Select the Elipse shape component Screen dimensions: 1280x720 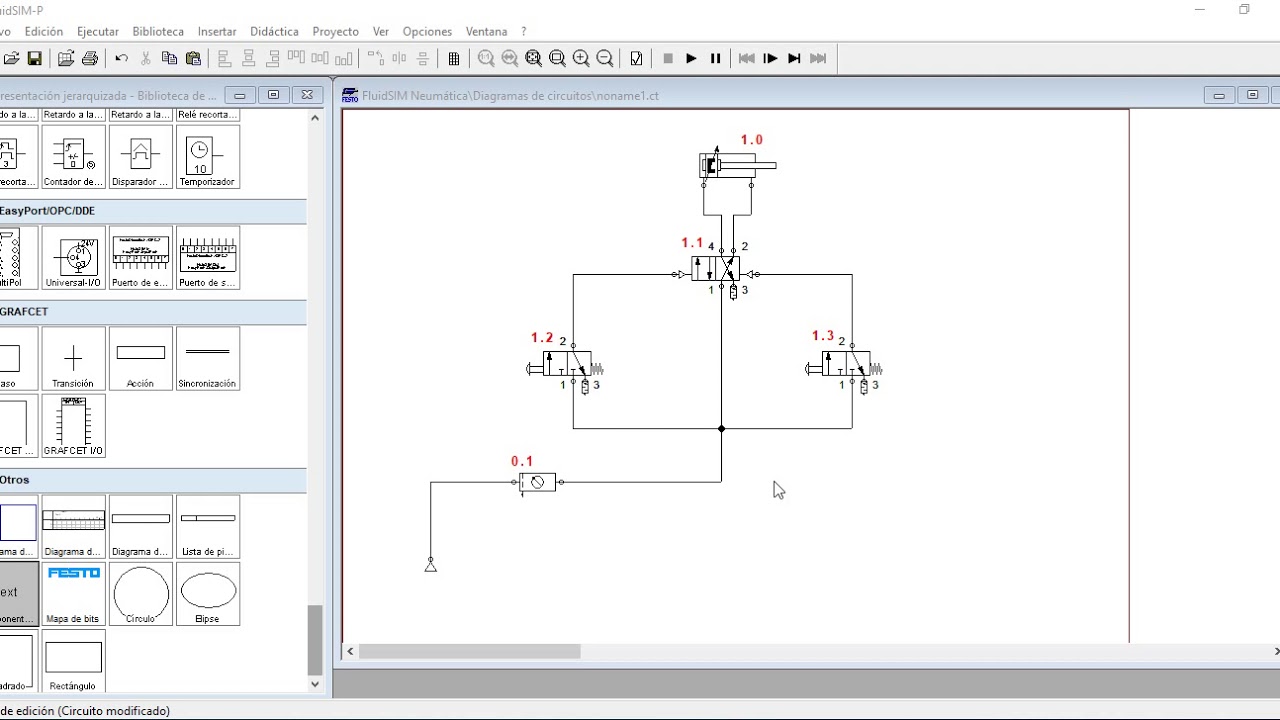click(x=207, y=594)
